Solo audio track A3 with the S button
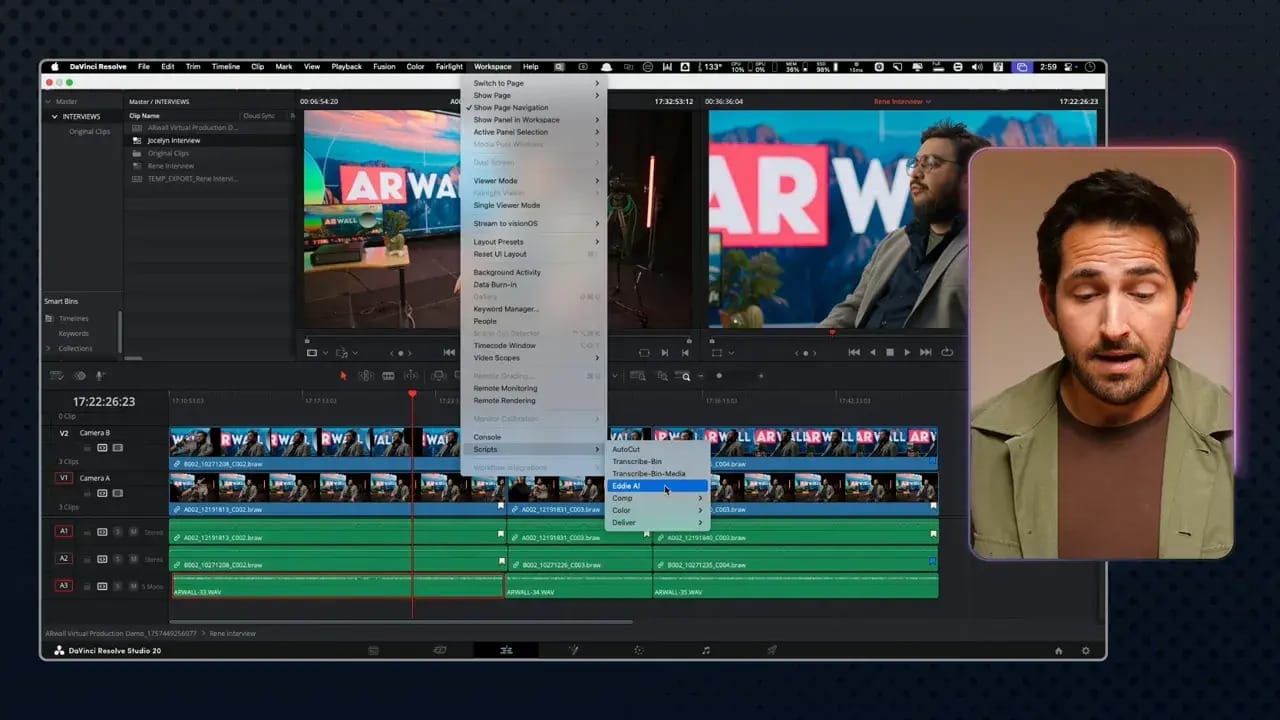This screenshot has width=1280, height=720. tap(117, 585)
